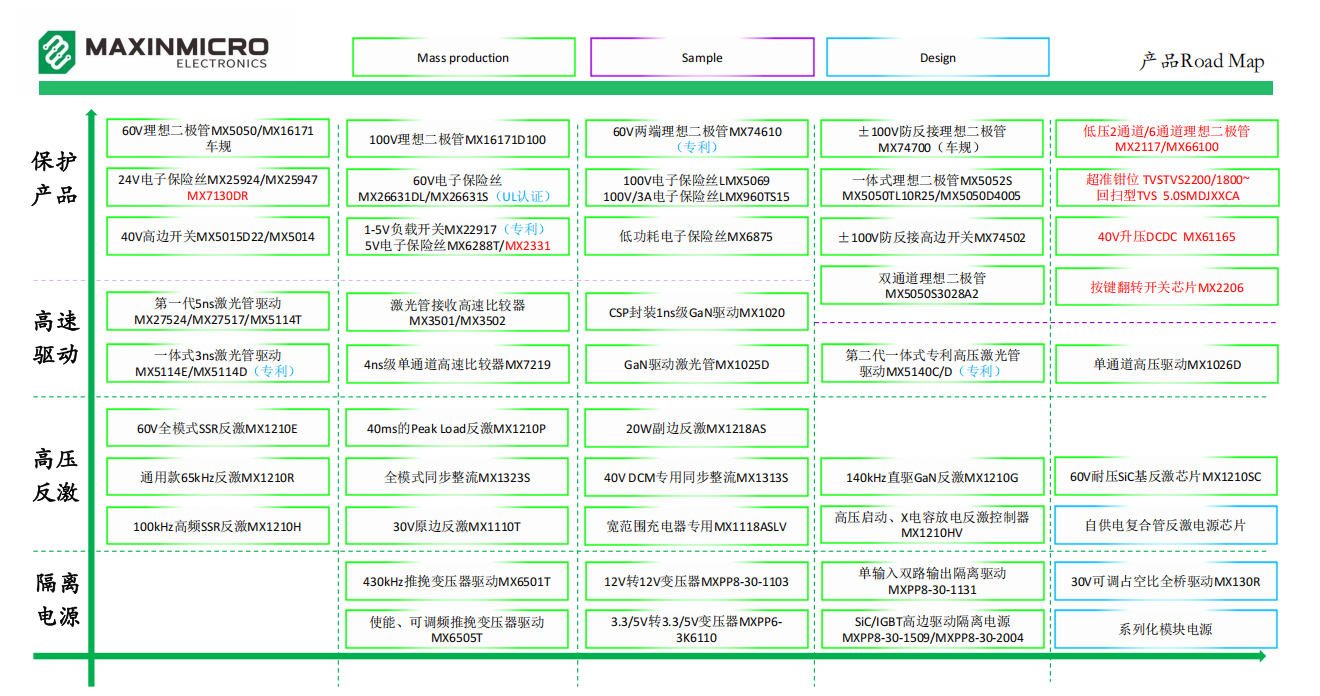
Task: Select the 100V理想二极管MX16171D100 box
Action: click(x=457, y=139)
